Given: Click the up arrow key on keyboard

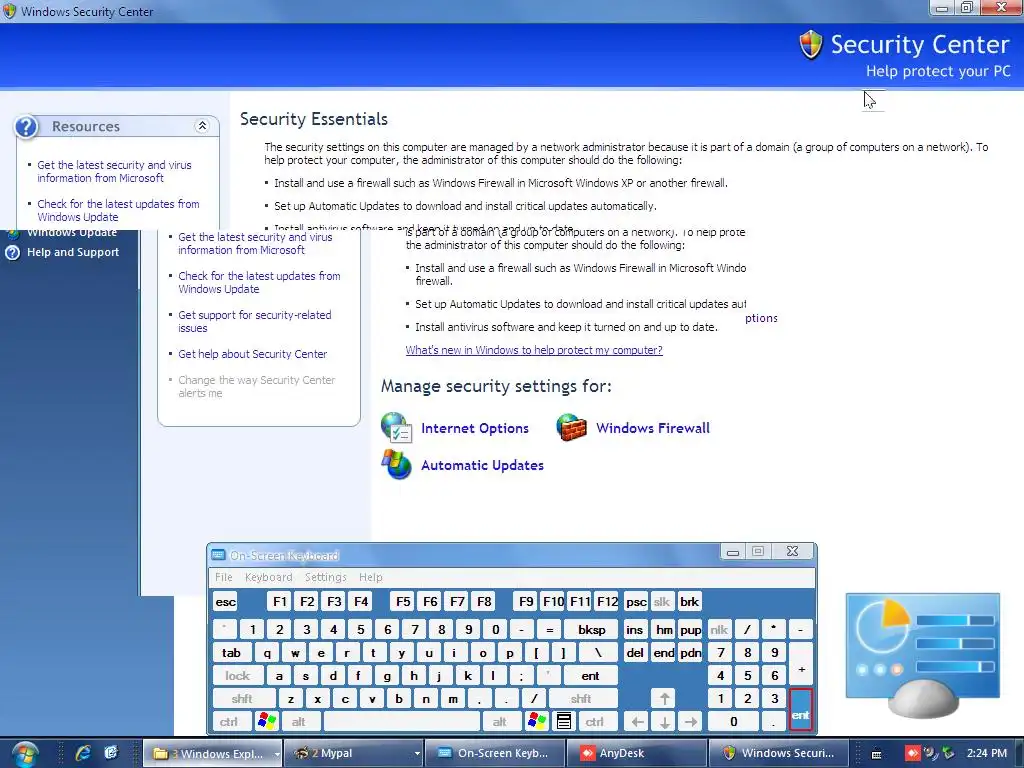Looking at the screenshot, I should pos(664,699).
